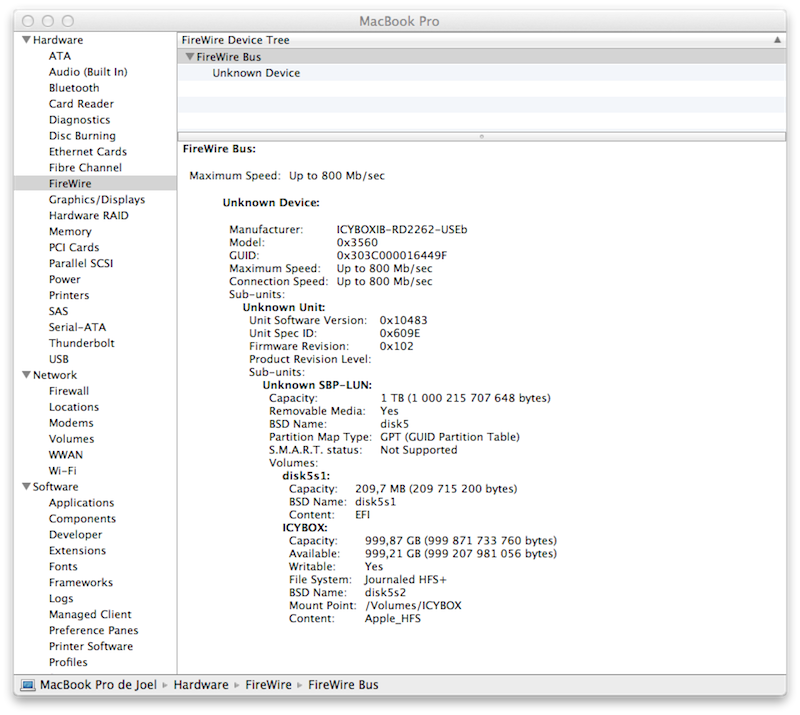800x715 pixels.
Task: Click the sort arrow in FireWire Device Tree header
Action: tap(777, 40)
